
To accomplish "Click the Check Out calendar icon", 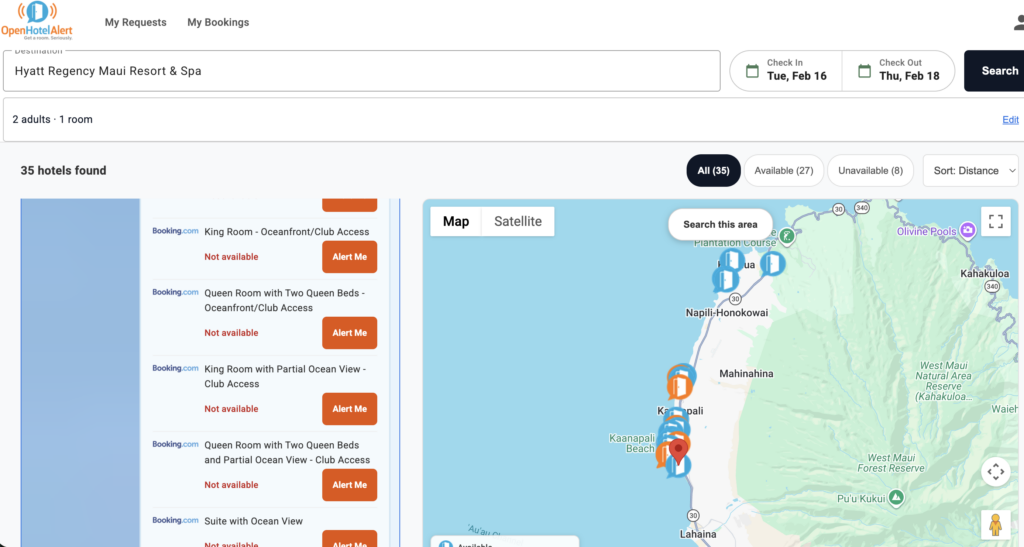I will (864, 70).
